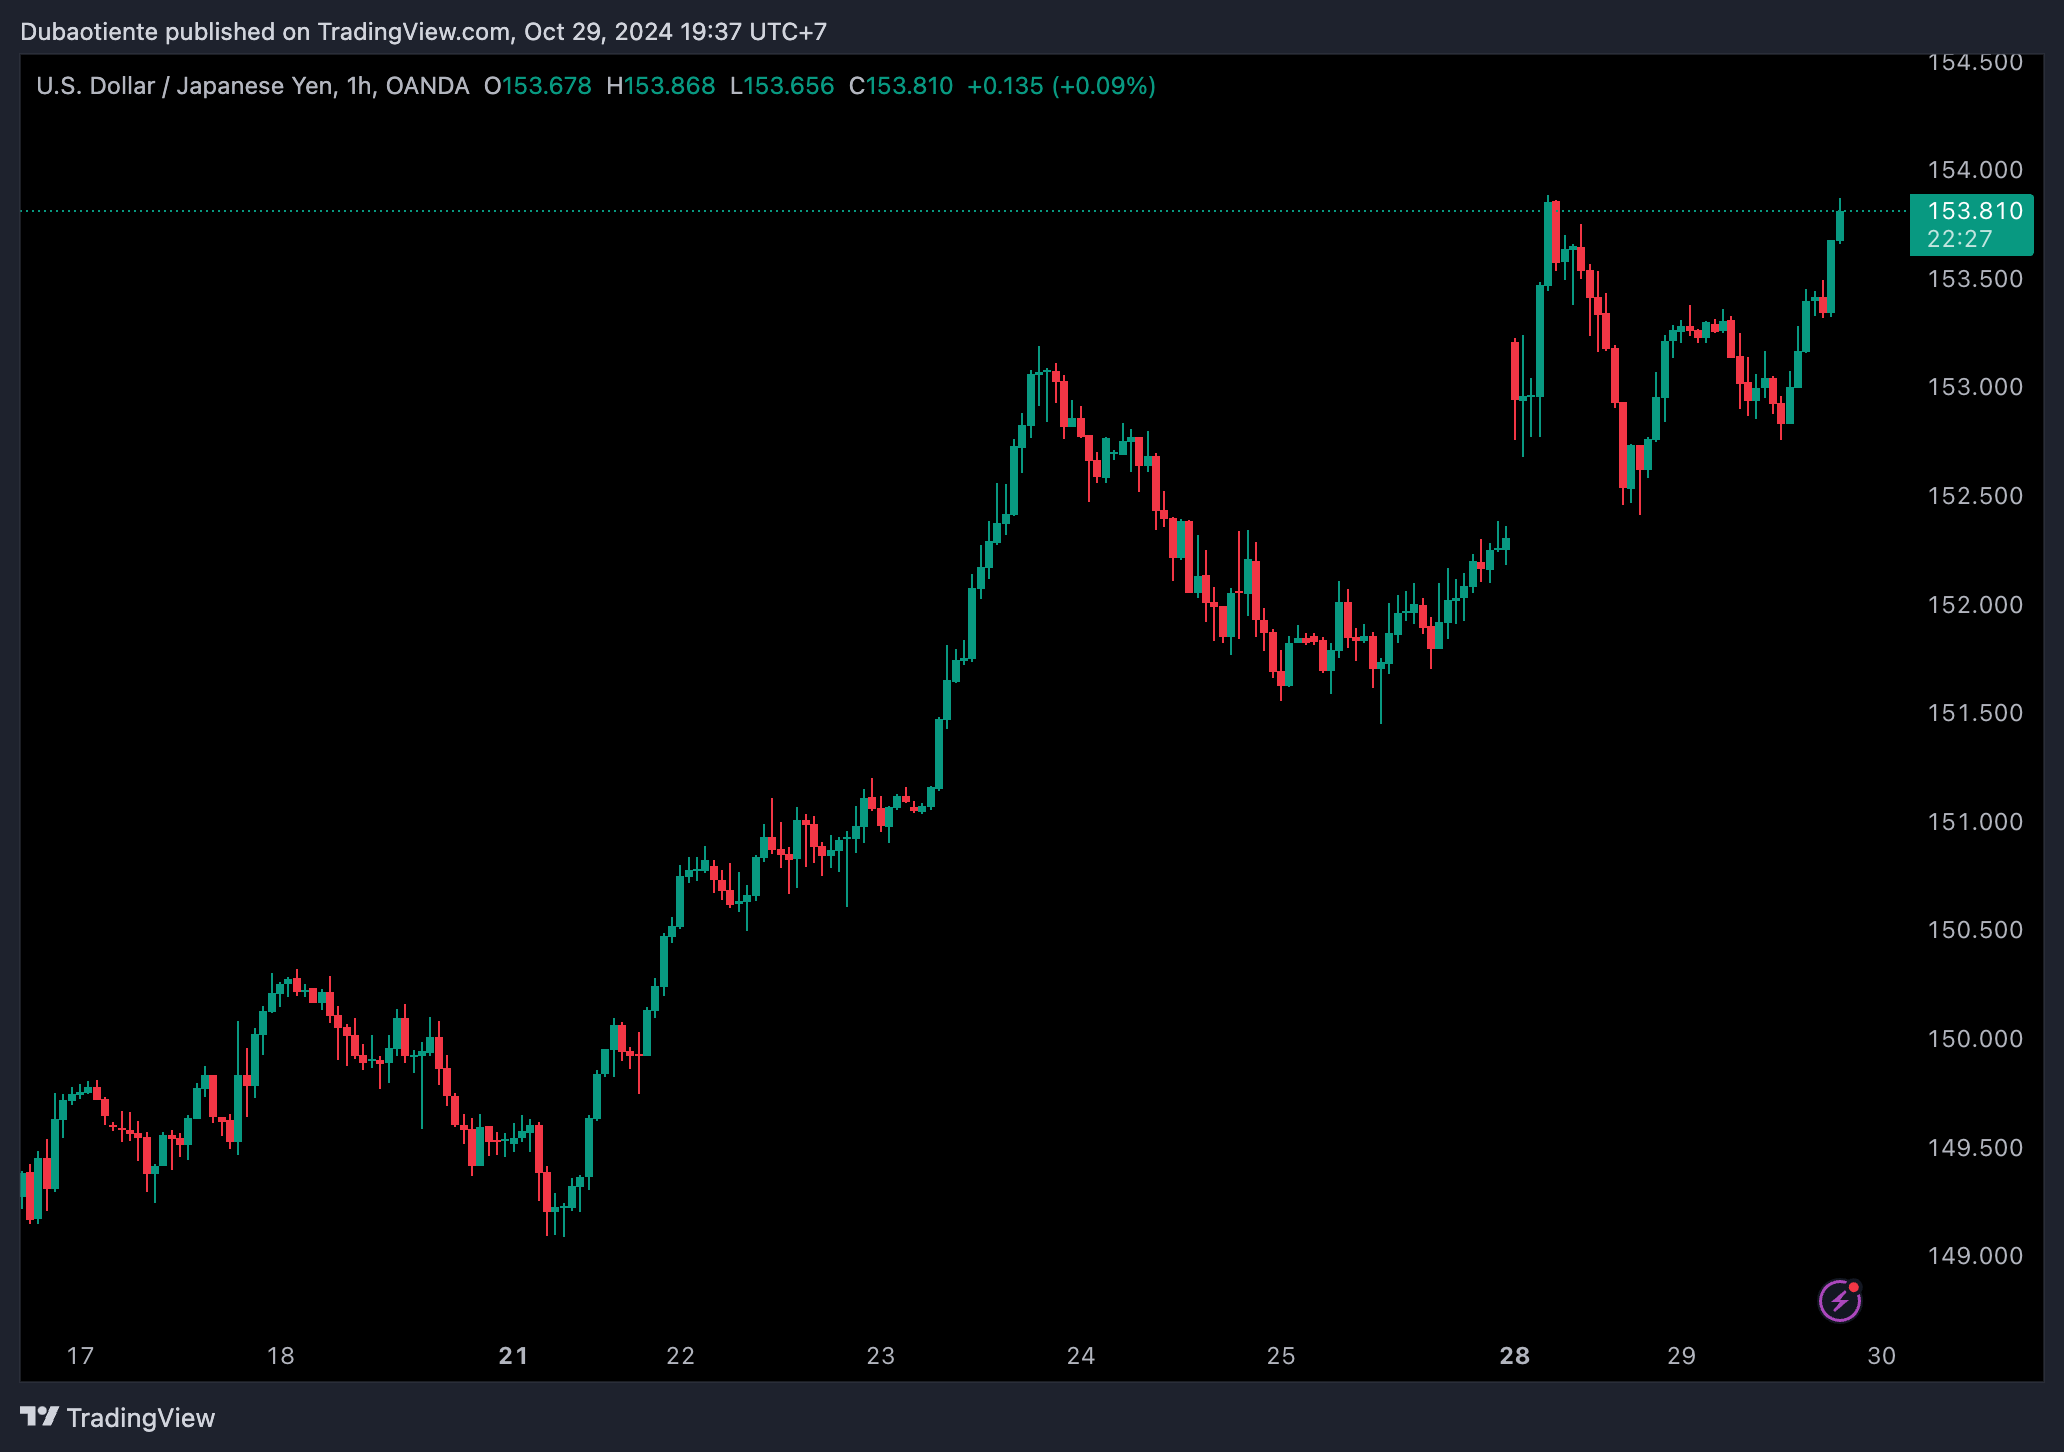Click date label 30 on time axis

point(1882,1356)
